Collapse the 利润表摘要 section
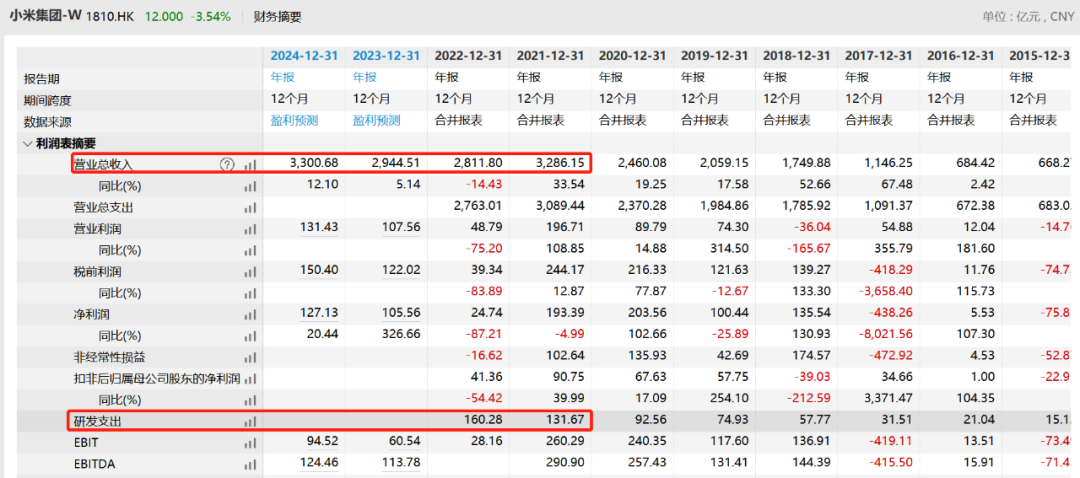 (x=27, y=143)
